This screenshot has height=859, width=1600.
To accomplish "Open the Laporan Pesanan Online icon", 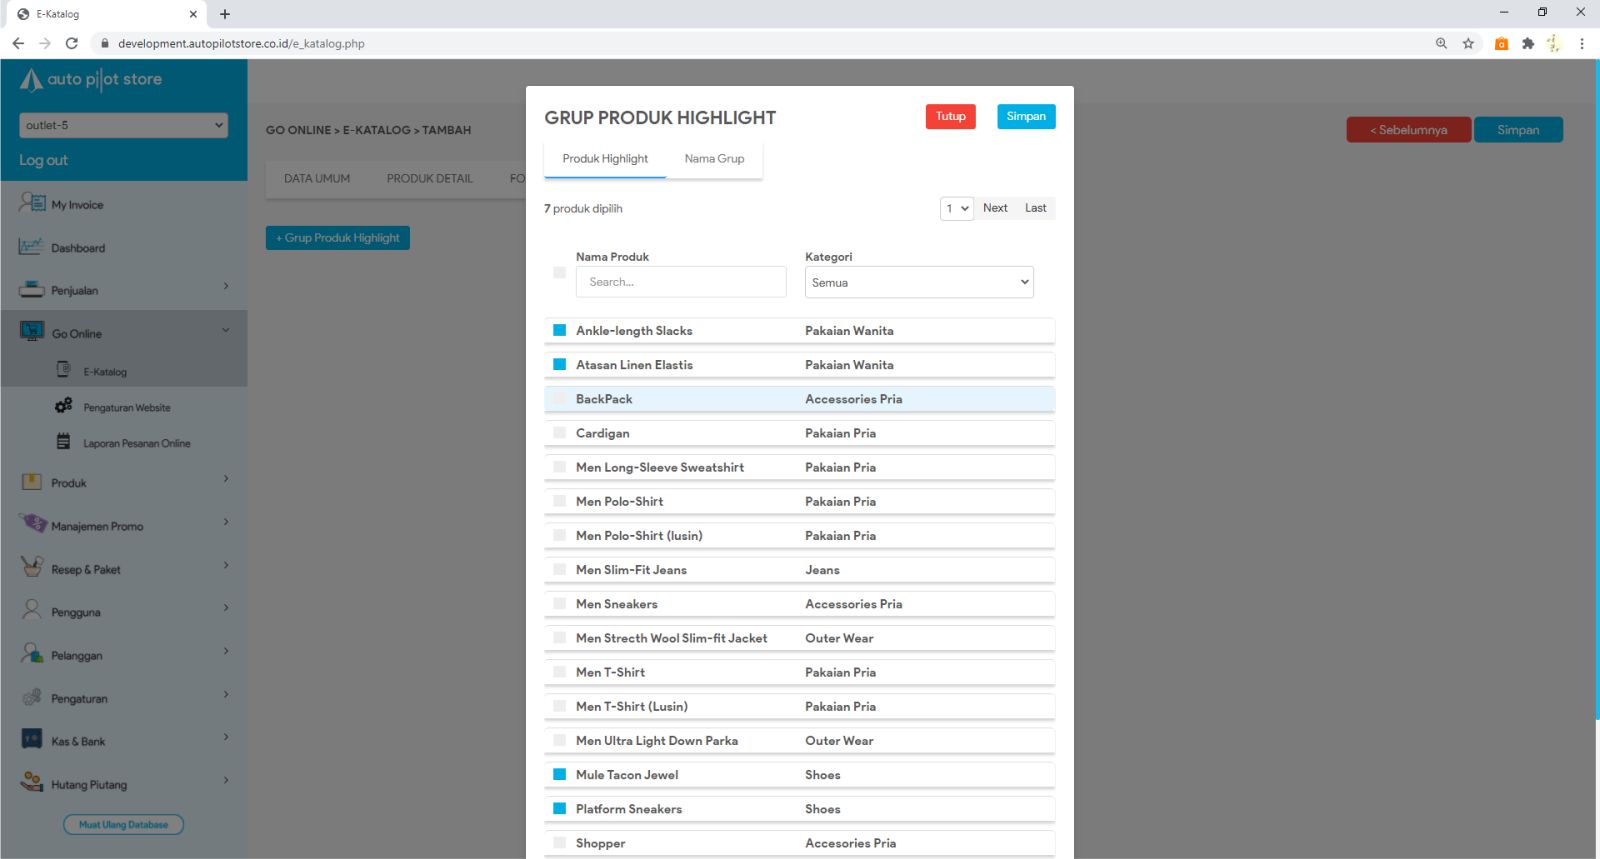I will [64, 442].
